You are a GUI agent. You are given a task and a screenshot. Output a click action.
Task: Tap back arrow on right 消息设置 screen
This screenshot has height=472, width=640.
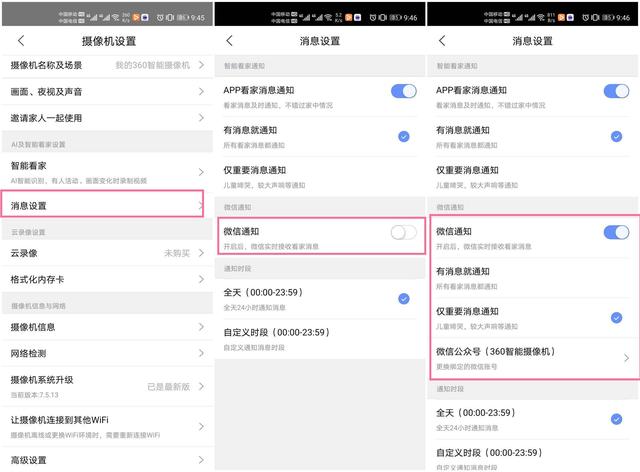[442, 40]
